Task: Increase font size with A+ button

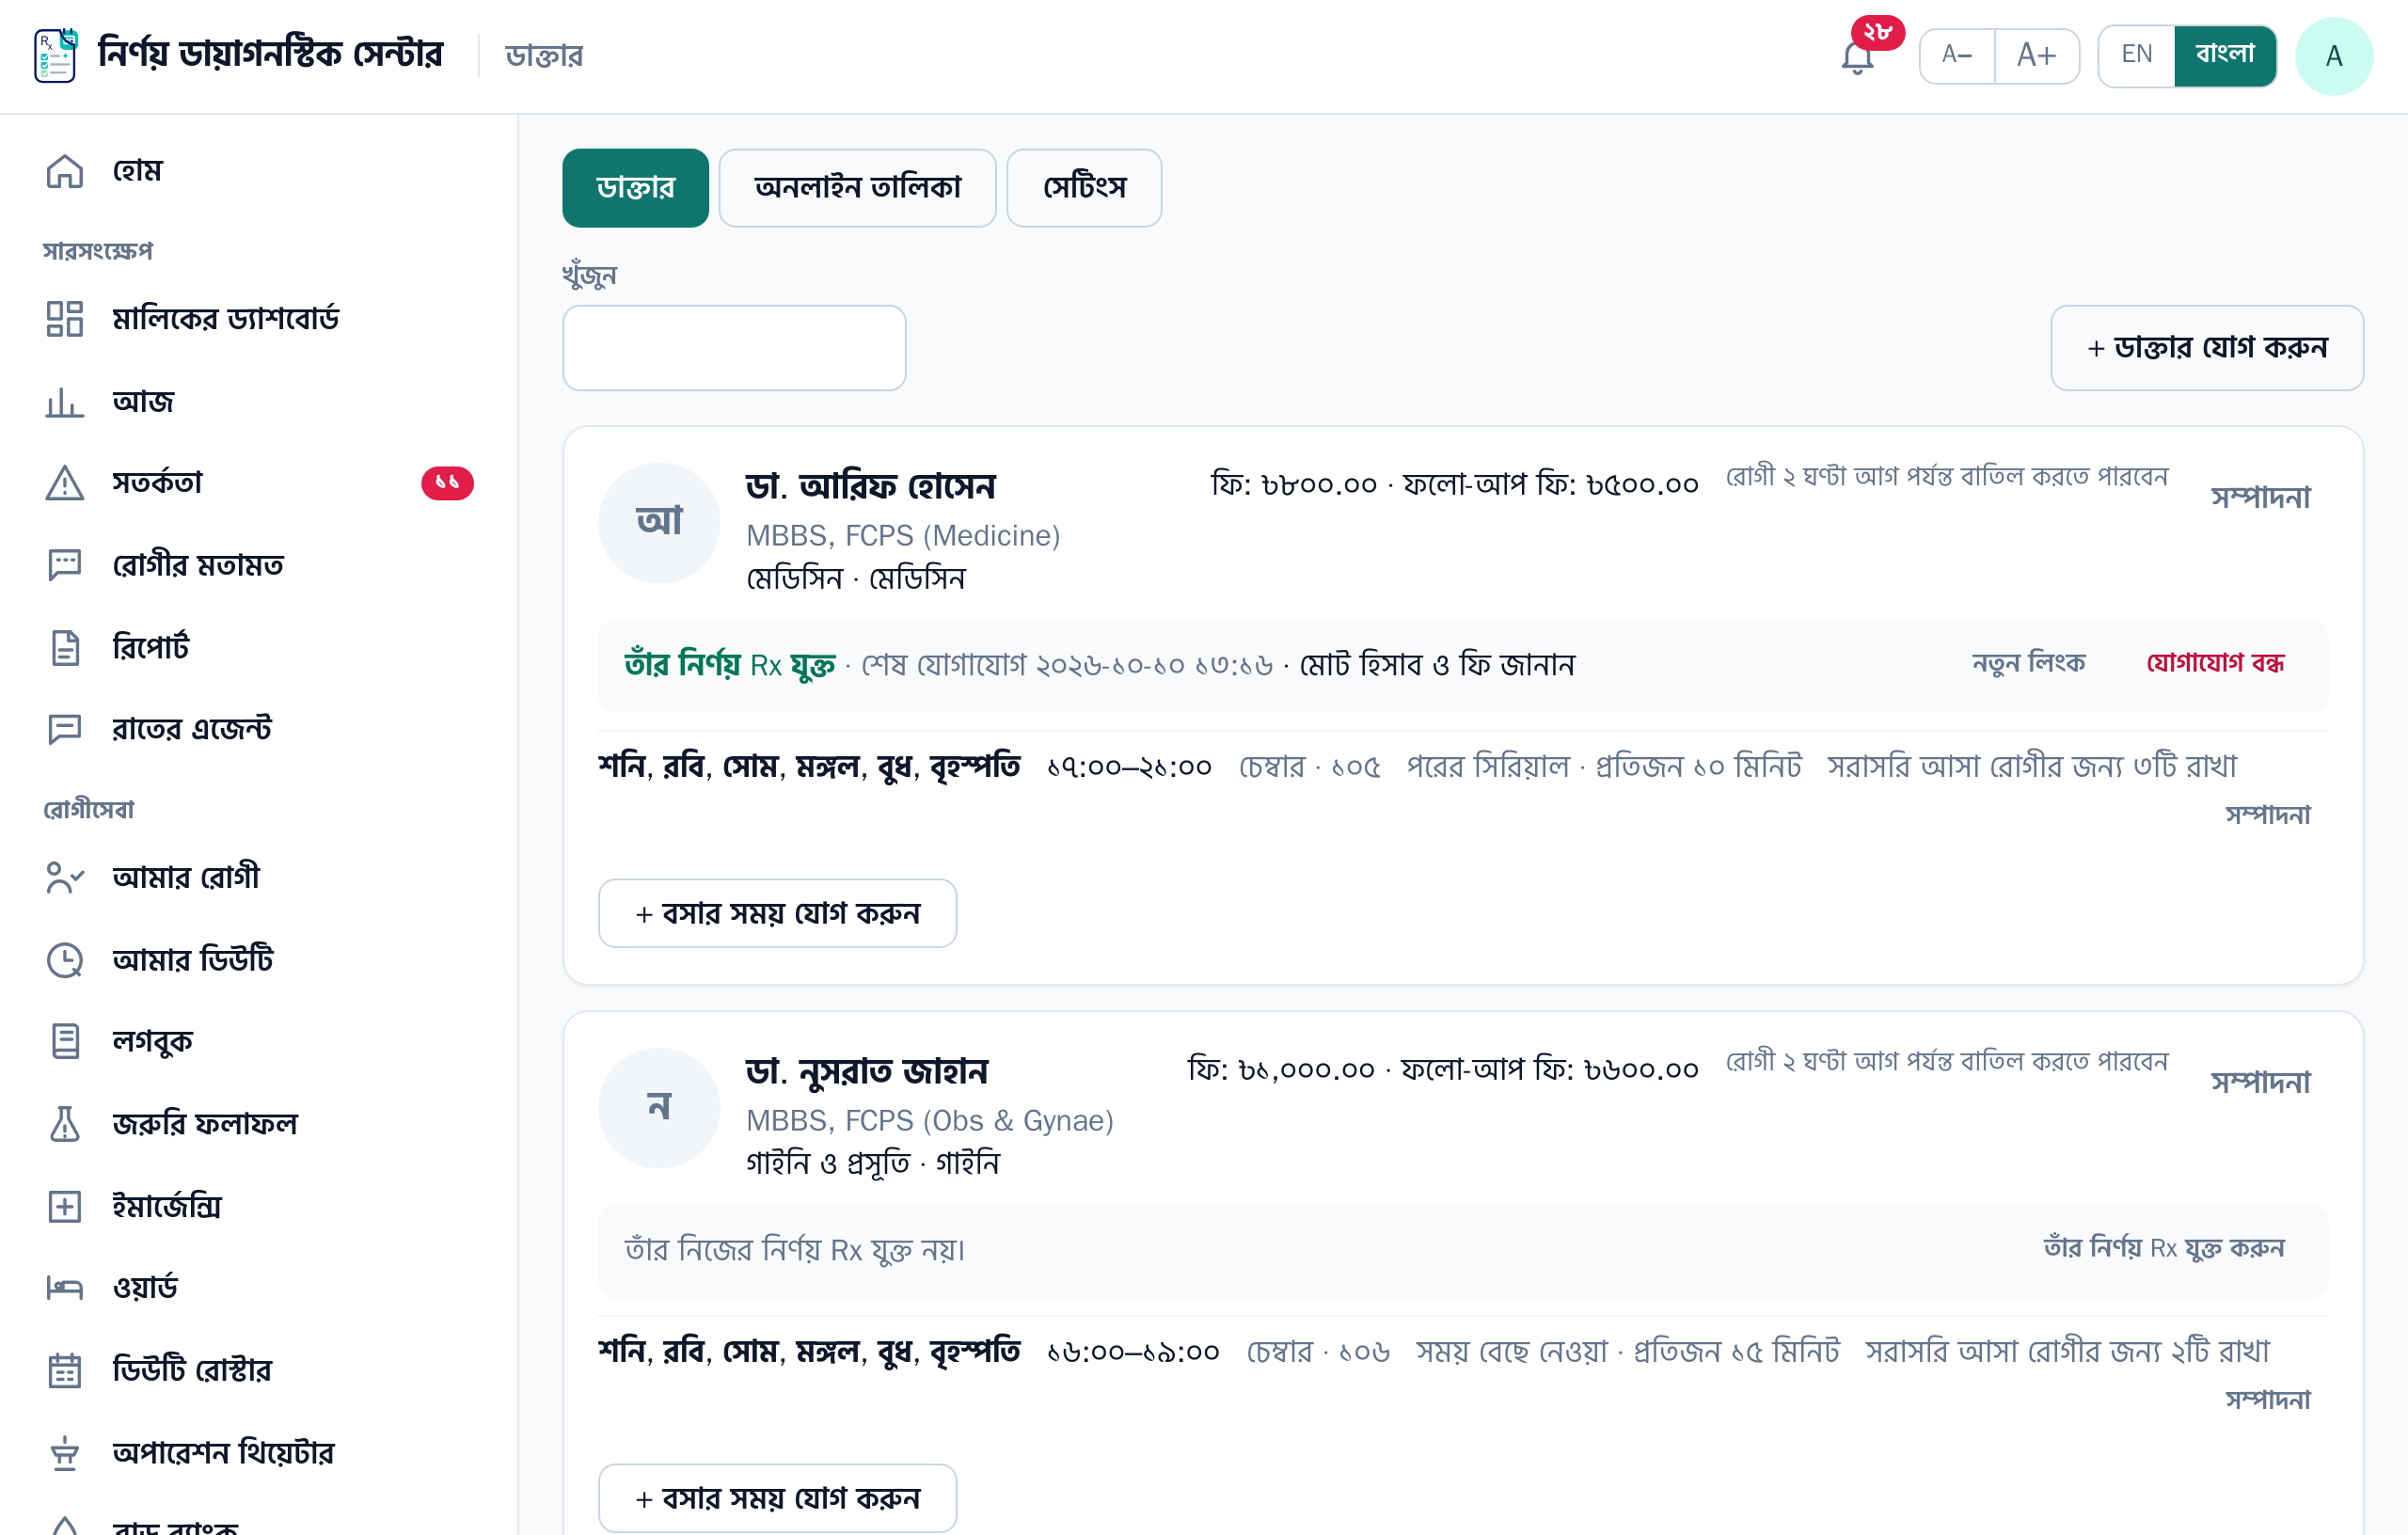Action: [x=2037, y=56]
